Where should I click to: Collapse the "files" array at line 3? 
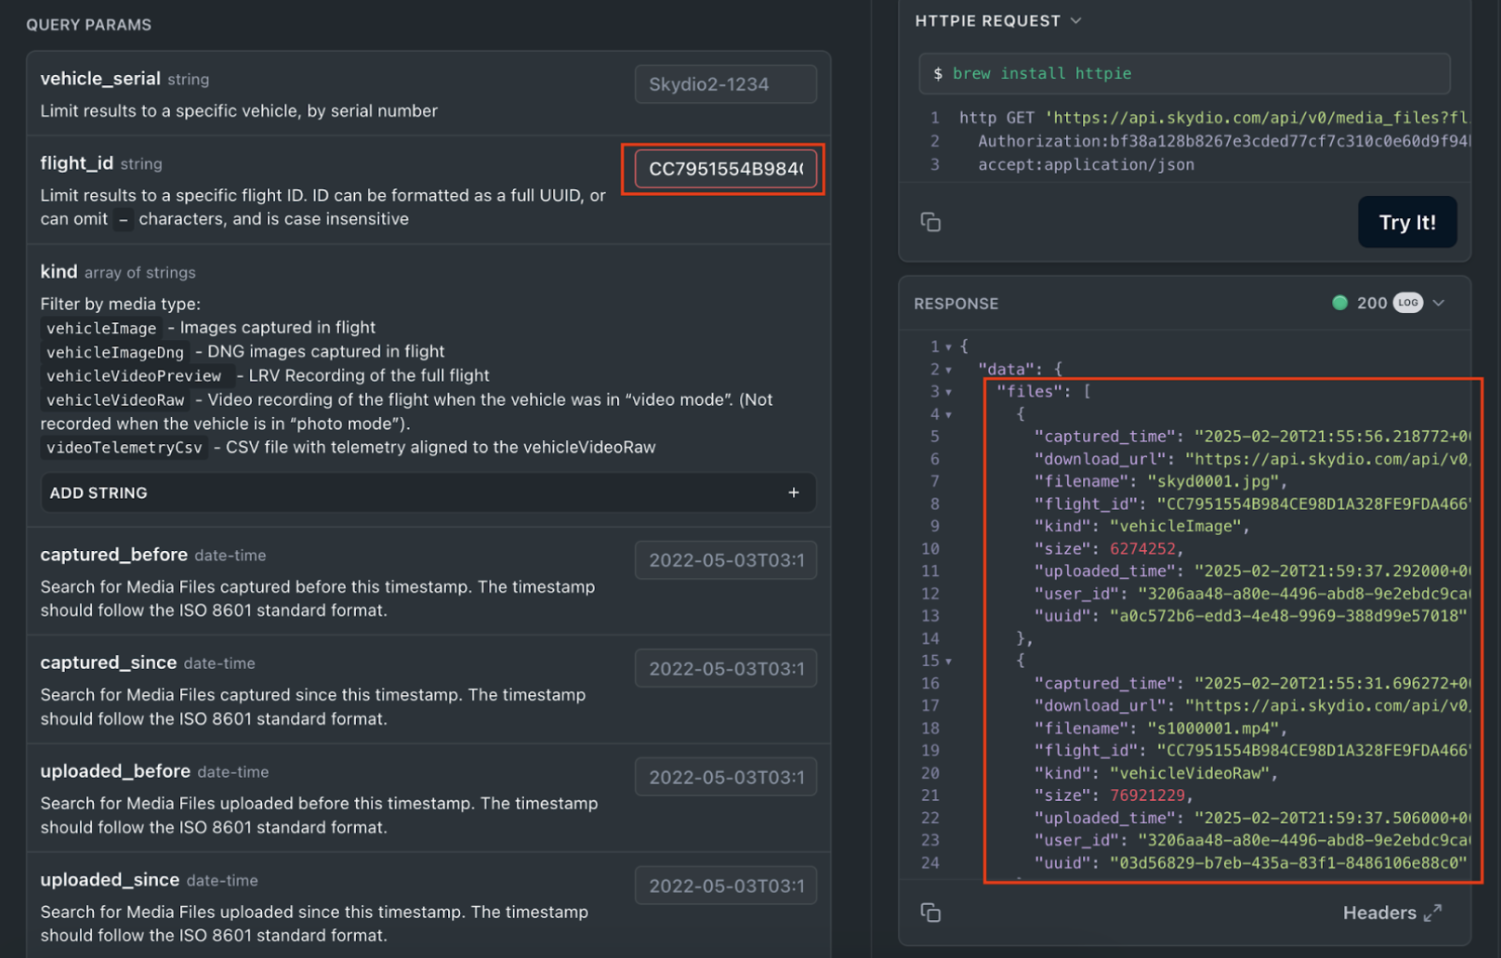point(948,392)
